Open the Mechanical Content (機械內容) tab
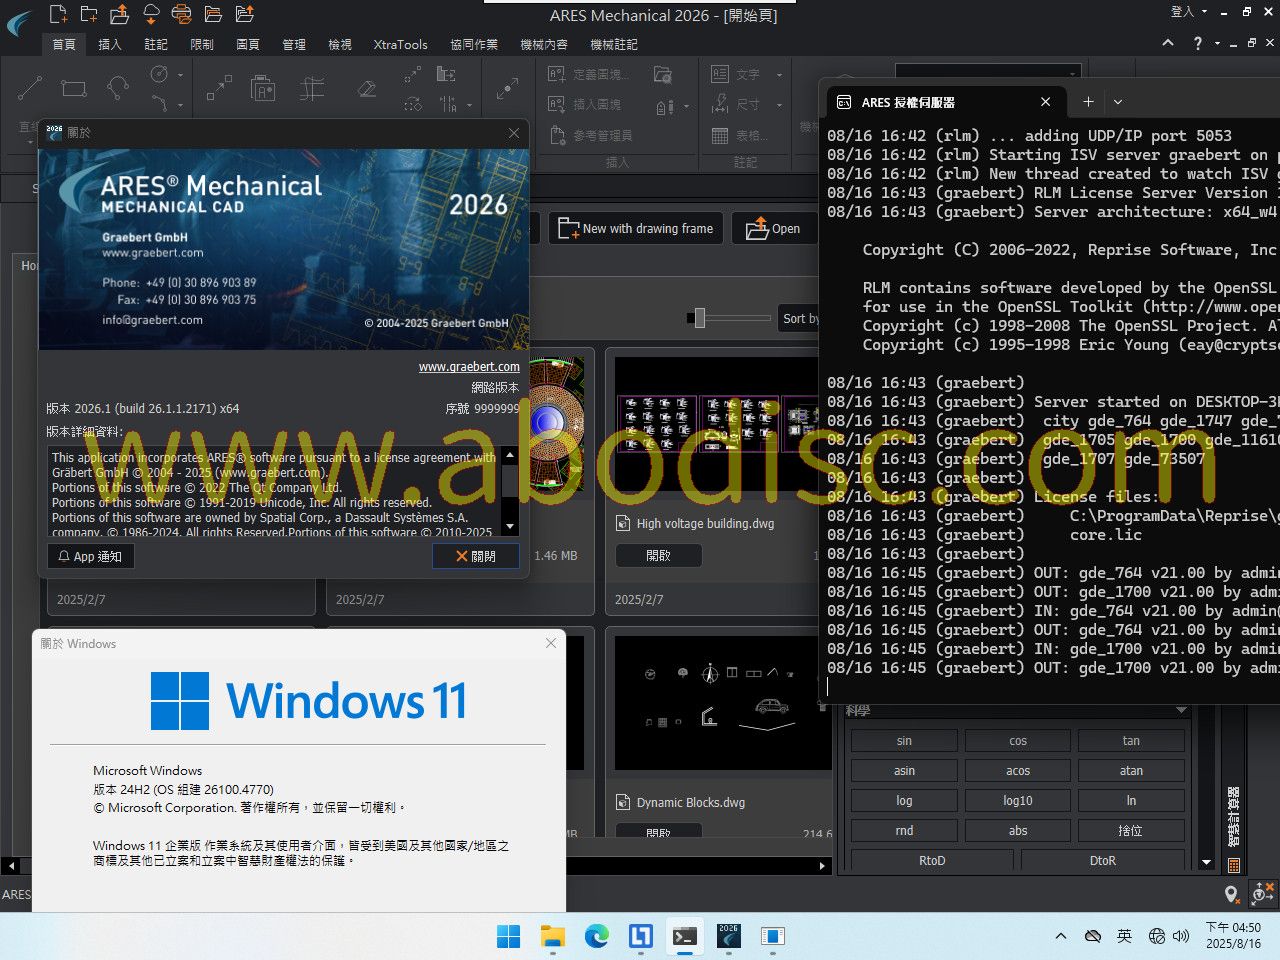1280x960 pixels. coord(544,44)
